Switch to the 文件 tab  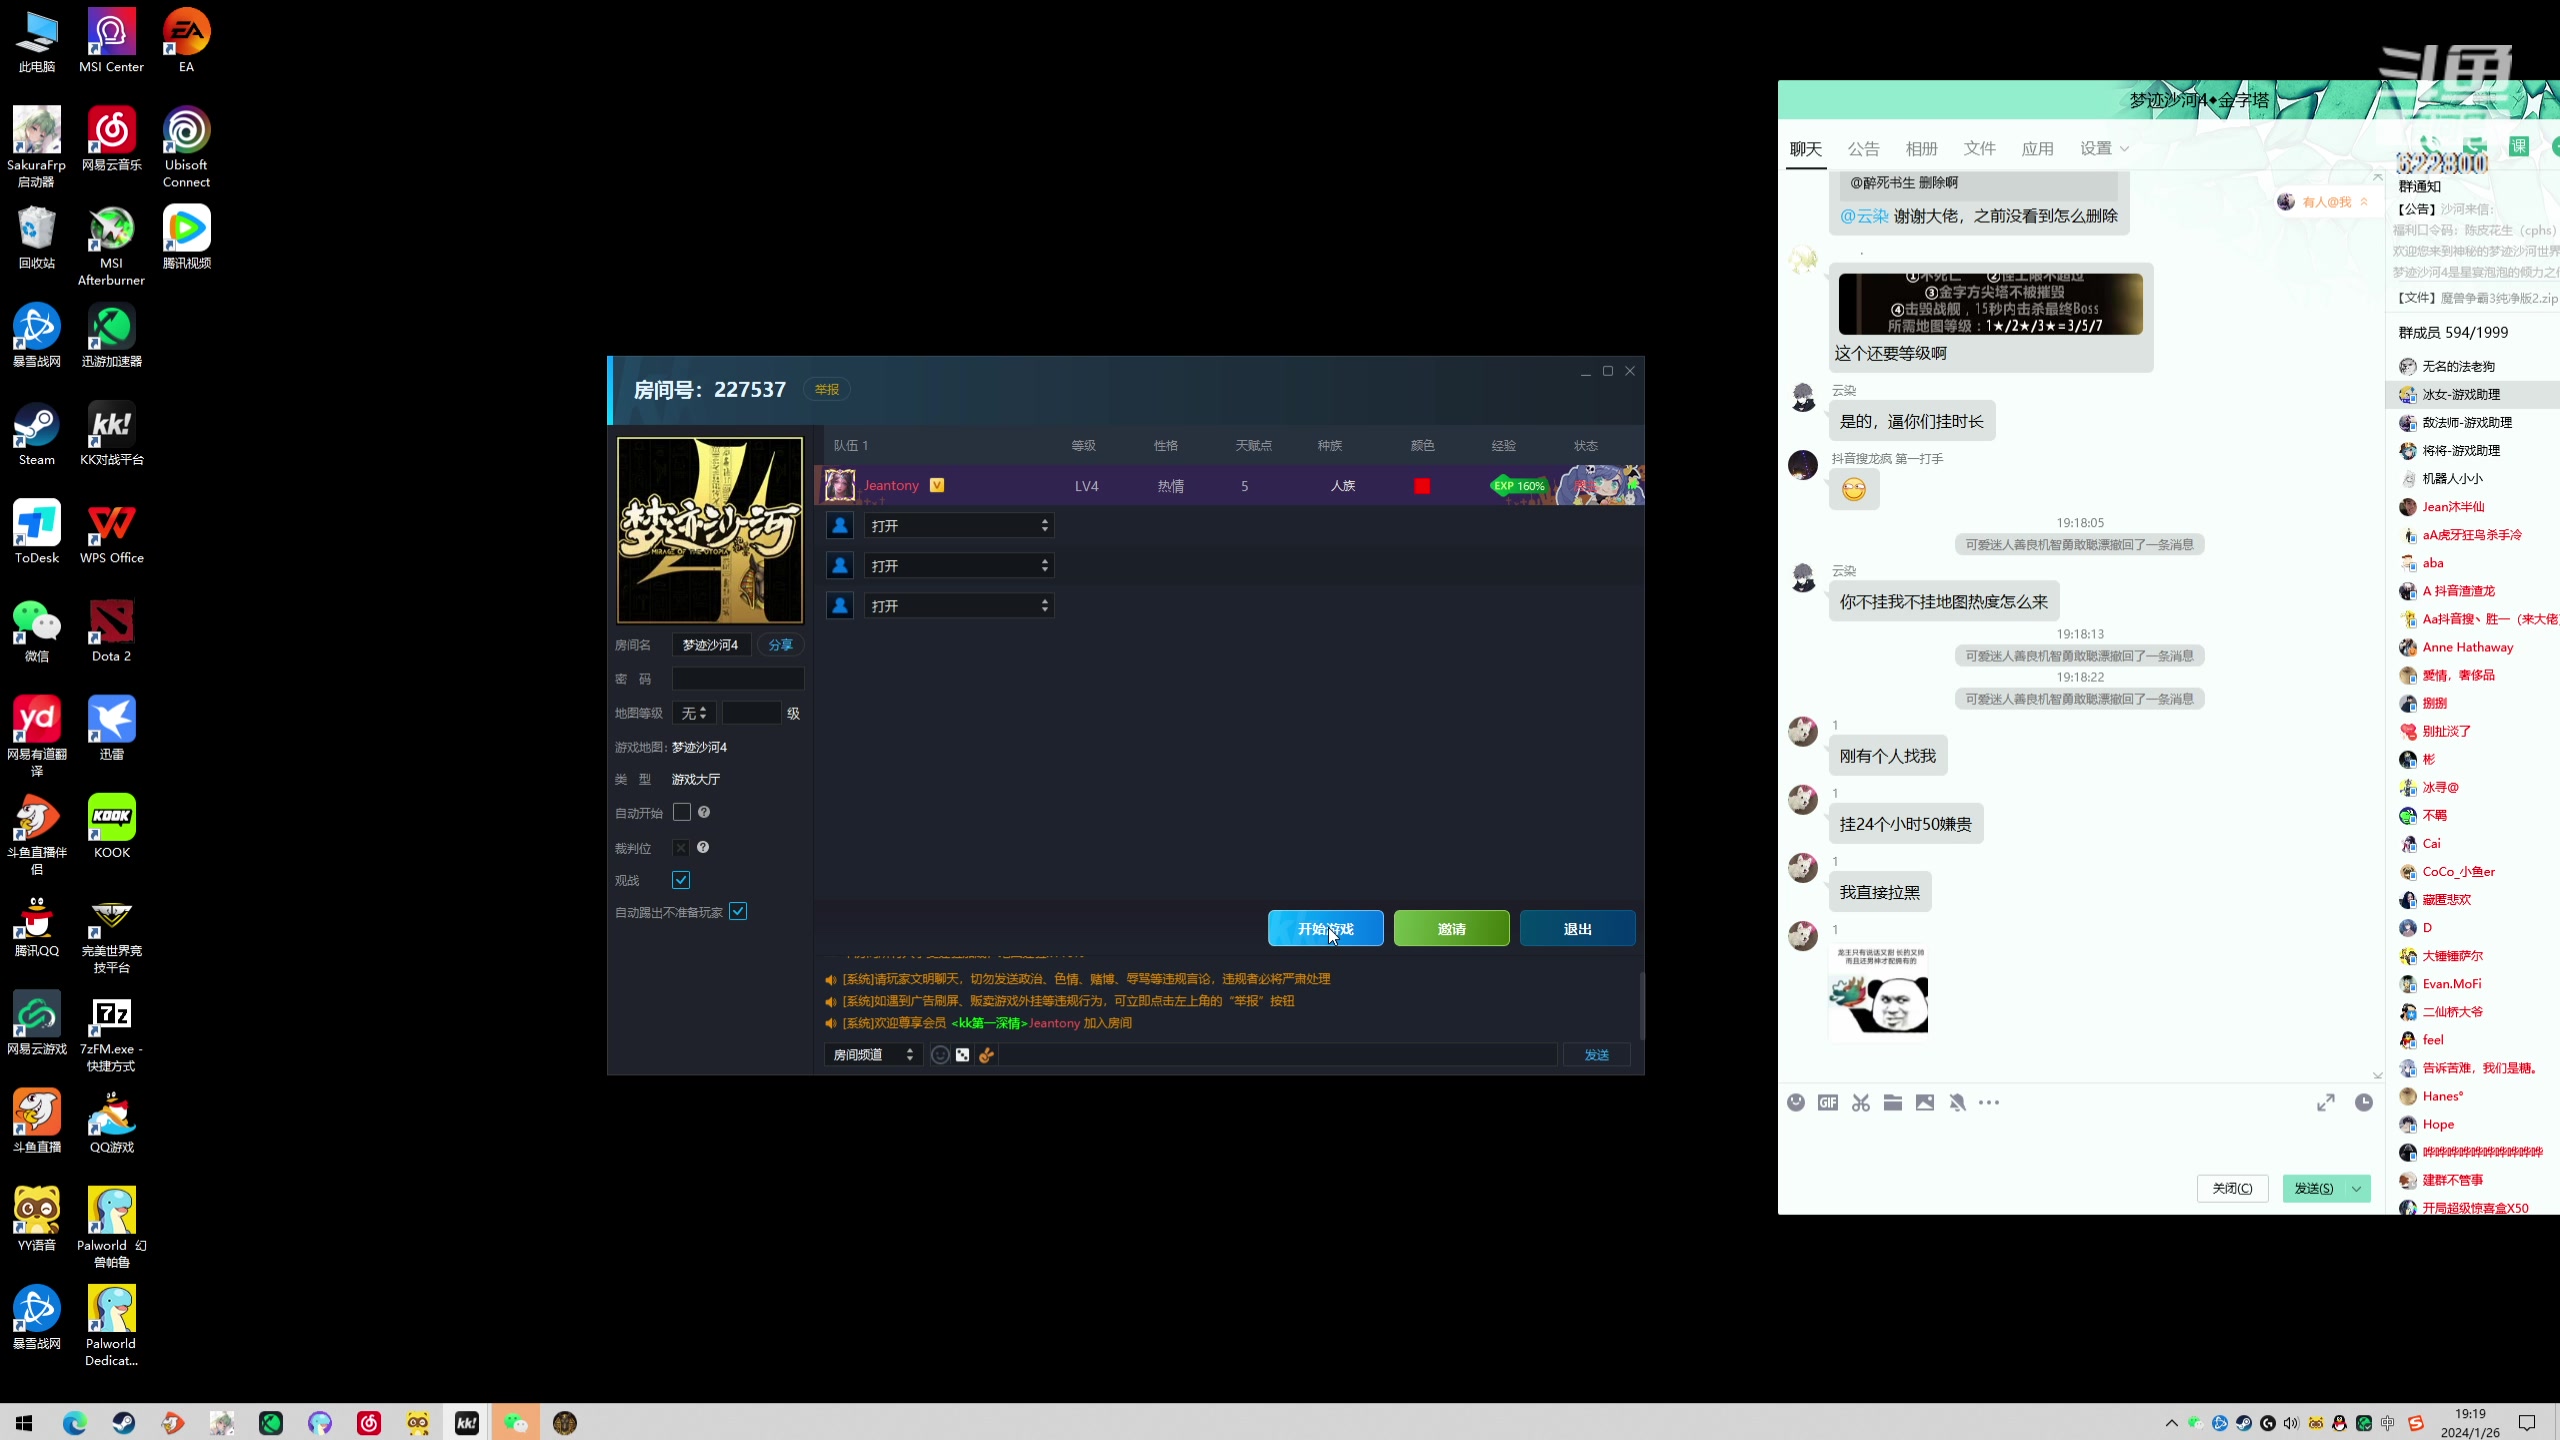pyautogui.click(x=1979, y=149)
